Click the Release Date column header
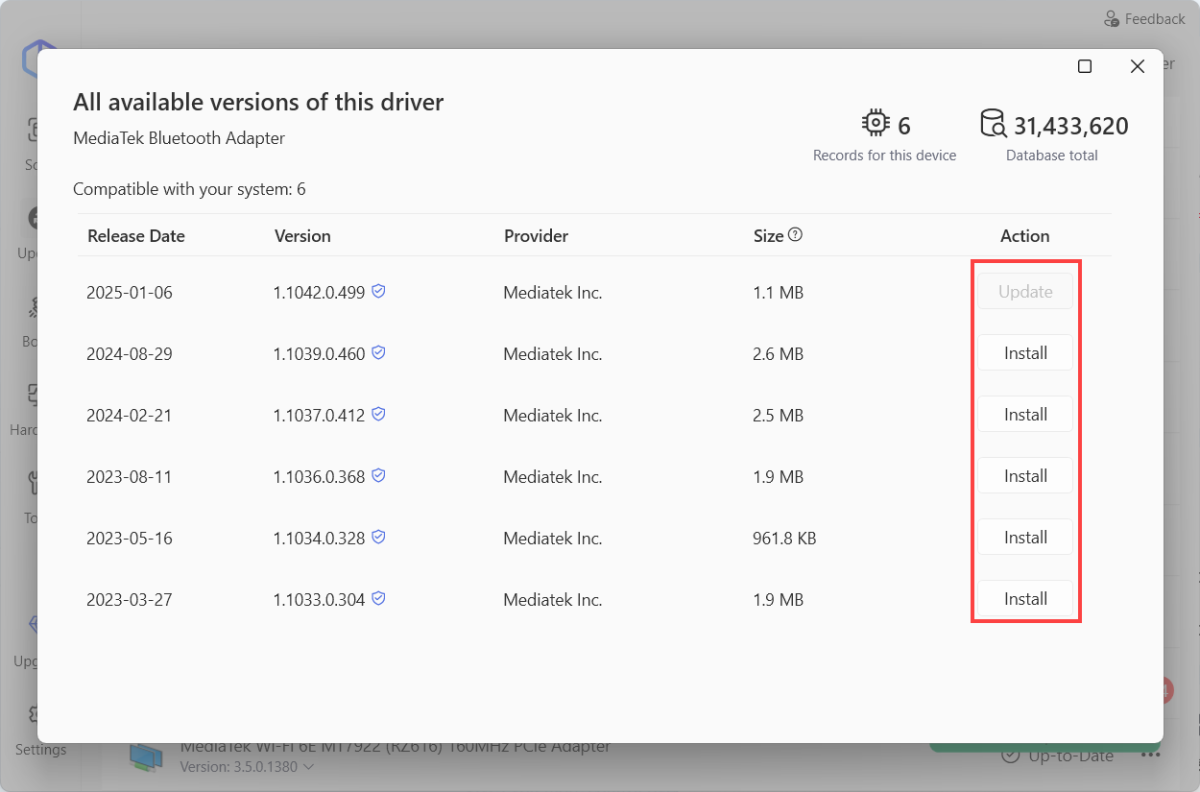The width and height of the screenshot is (1200, 792). coord(136,236)
